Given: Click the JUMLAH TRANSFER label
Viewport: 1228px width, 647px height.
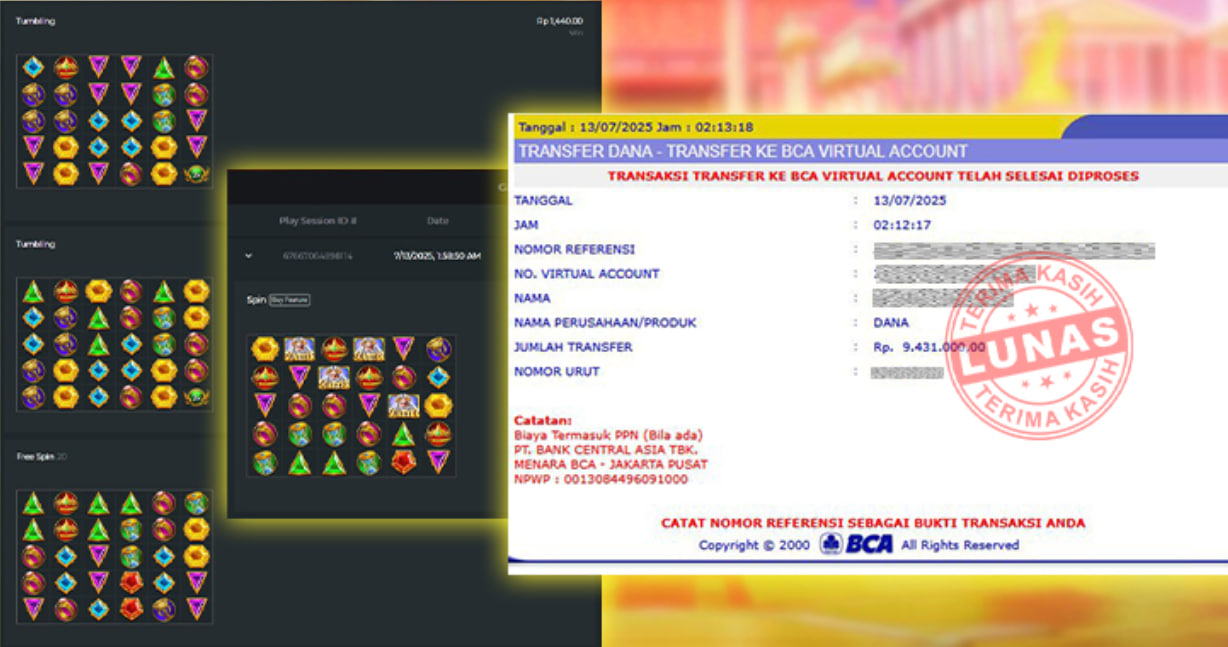Looking at the screenshot, I should pyautogui.click(x=573, y=347).
